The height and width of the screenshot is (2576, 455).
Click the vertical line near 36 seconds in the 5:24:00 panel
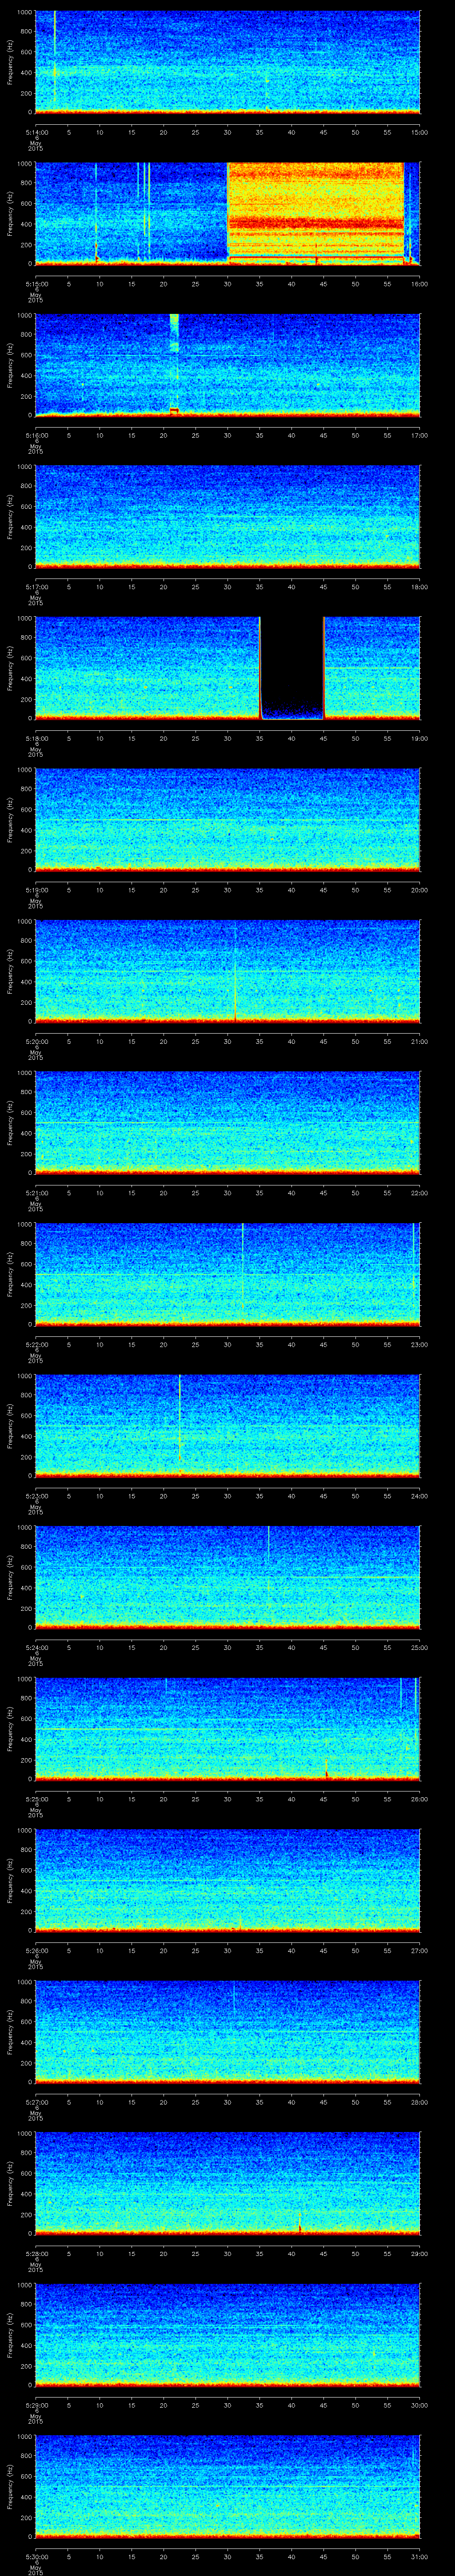pos(268,1560)
